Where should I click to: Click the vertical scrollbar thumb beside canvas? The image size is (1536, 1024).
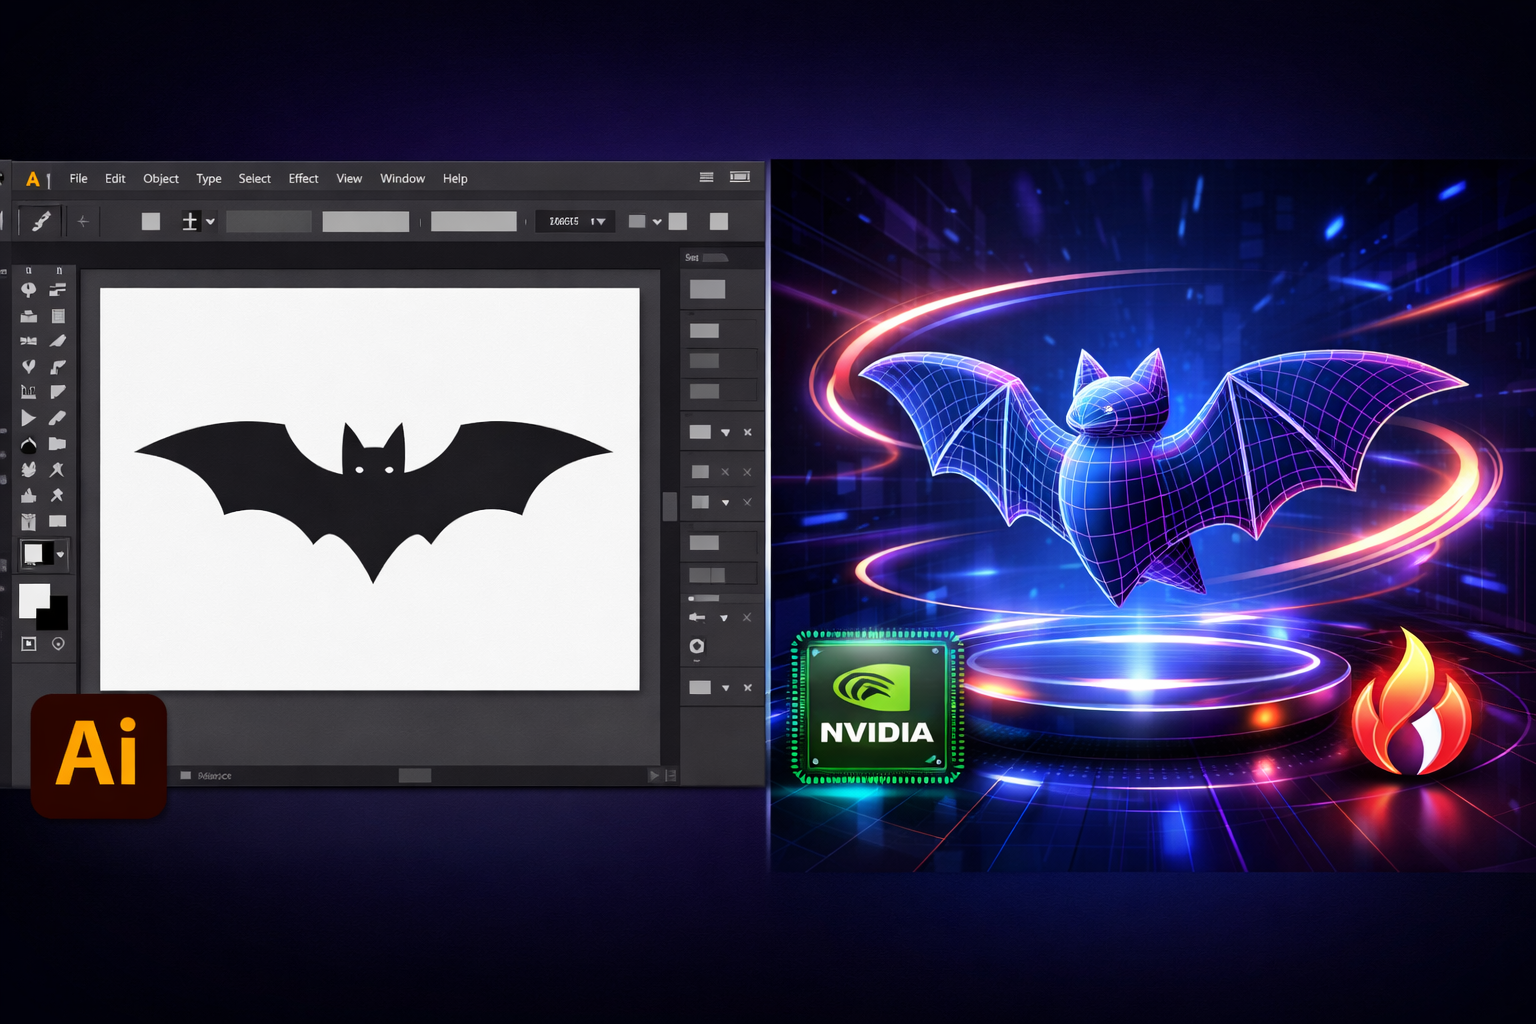669,506
